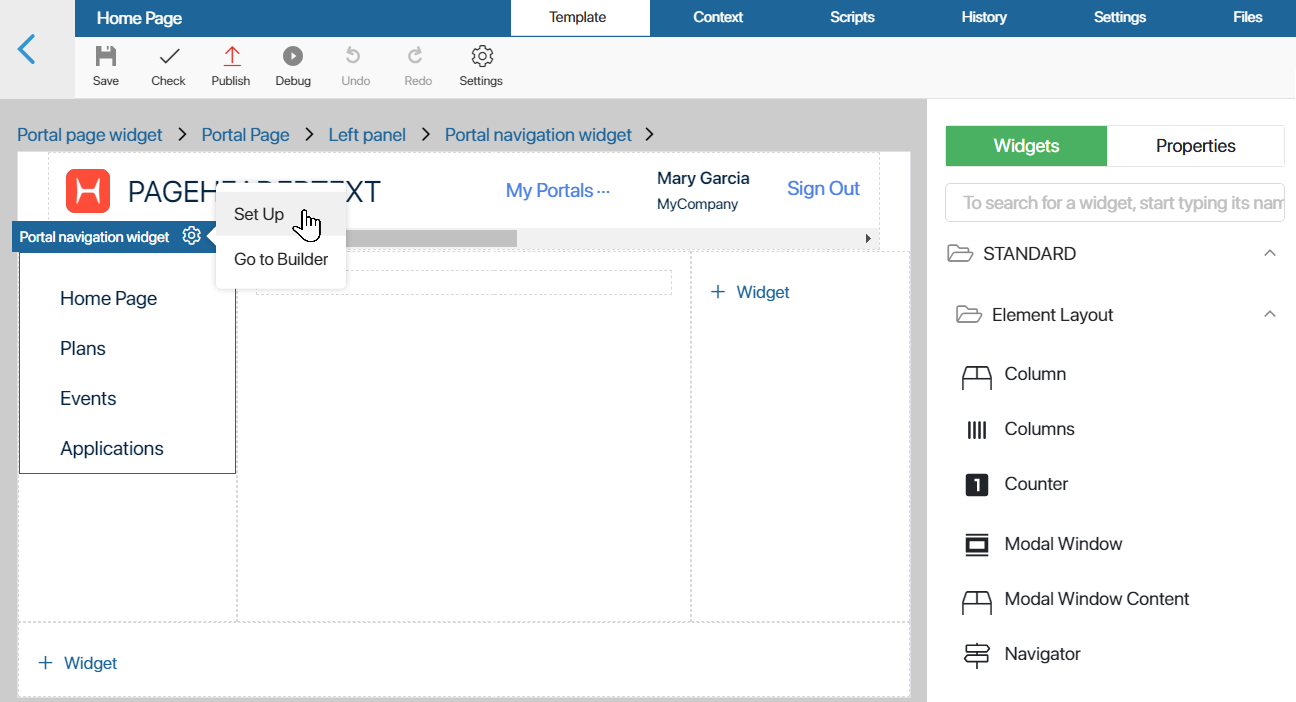Save the template with the Save icon
This screenshot has width=1296, height=702.
(x=106, y=56)
